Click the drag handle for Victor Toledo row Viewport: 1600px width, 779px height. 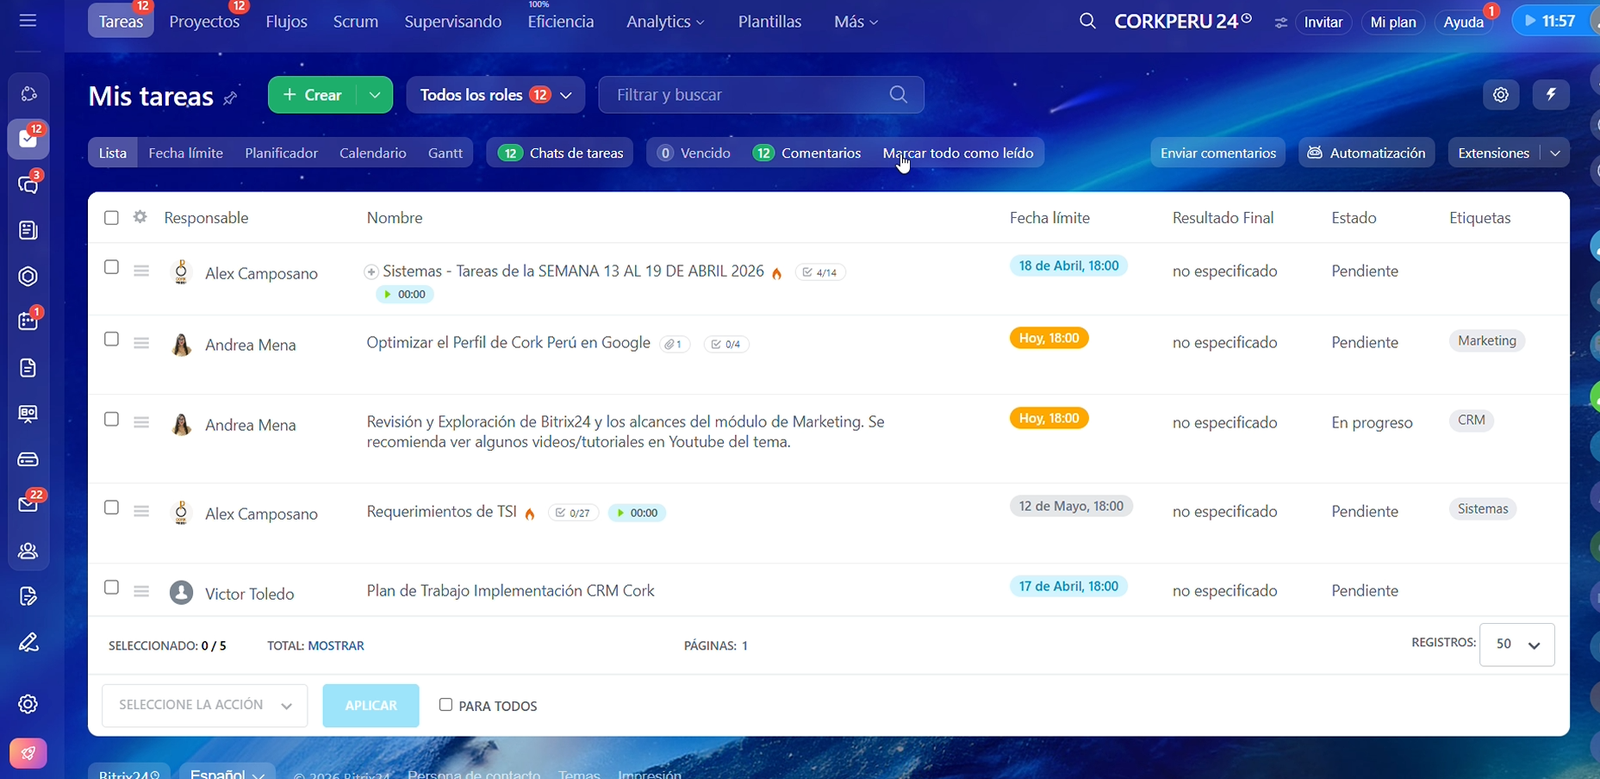tap(141, 591)
